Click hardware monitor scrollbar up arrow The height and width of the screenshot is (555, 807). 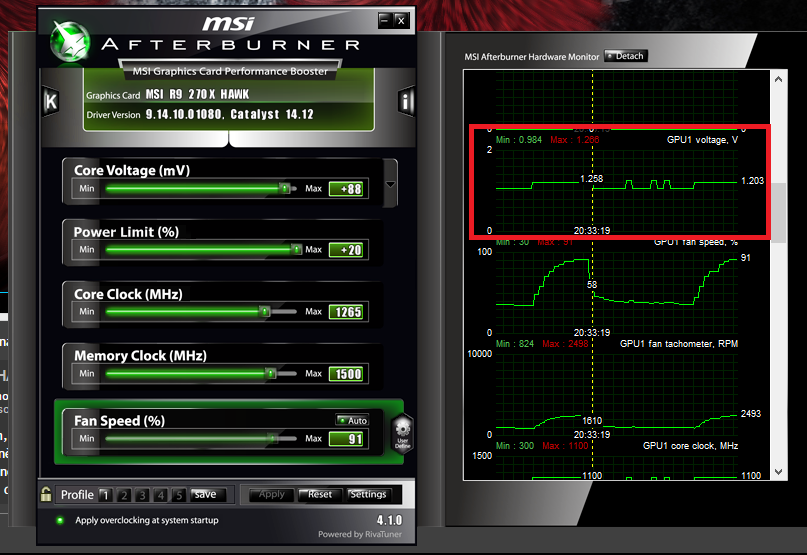tap(778, 79)
